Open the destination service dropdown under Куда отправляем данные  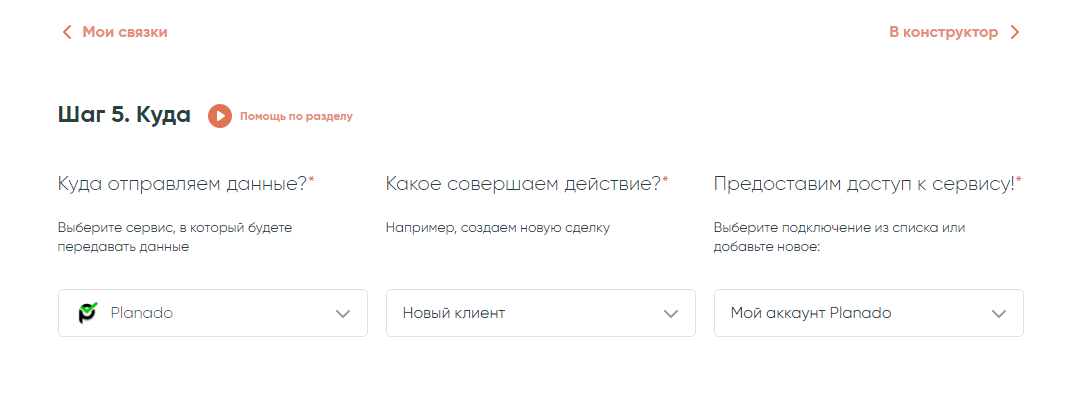click(x=212, y=313)
